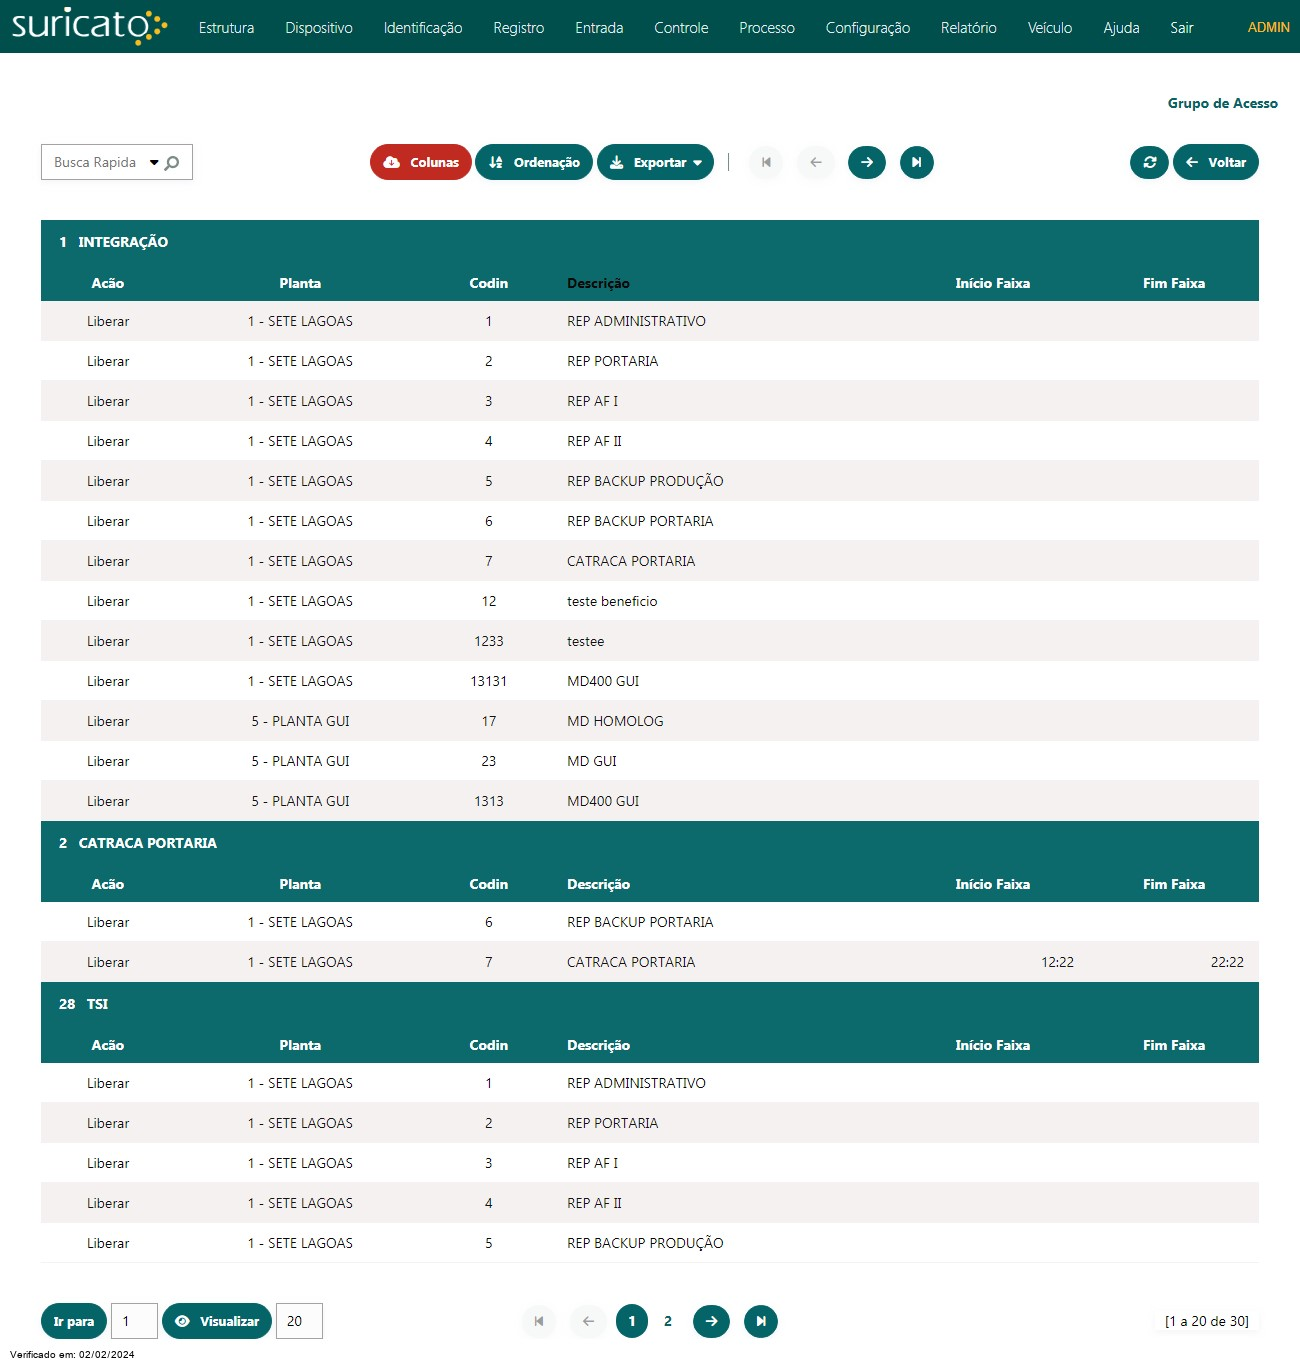
Task: Click the Ir para button
Action: click(x=74, y=1321)
